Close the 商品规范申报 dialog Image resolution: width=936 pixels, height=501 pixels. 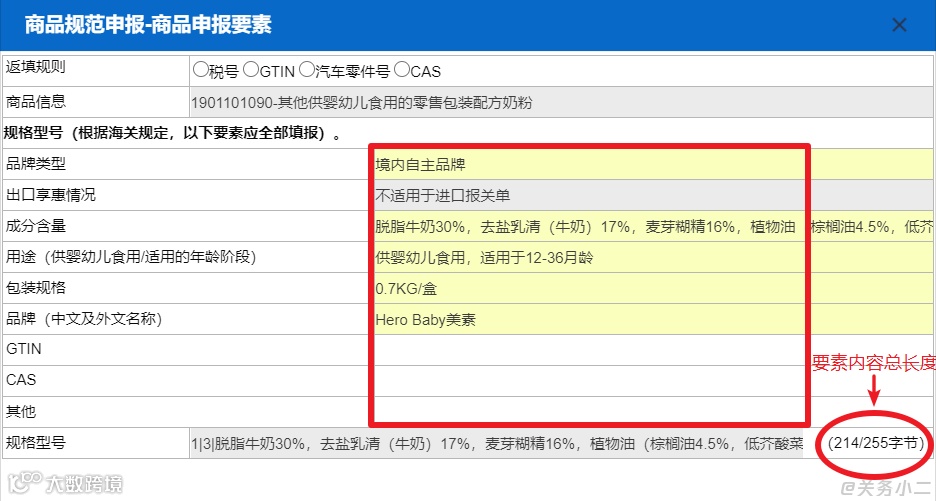click(898, 25)
